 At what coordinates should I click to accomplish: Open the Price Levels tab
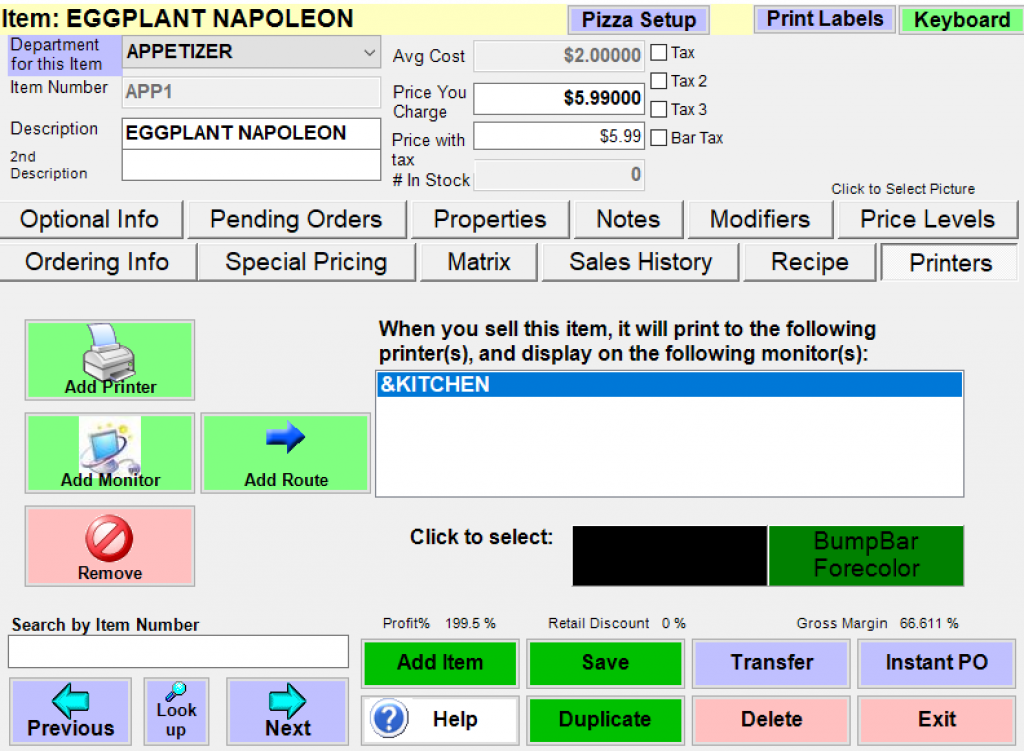pyautogui.click(x=927, y=219)
